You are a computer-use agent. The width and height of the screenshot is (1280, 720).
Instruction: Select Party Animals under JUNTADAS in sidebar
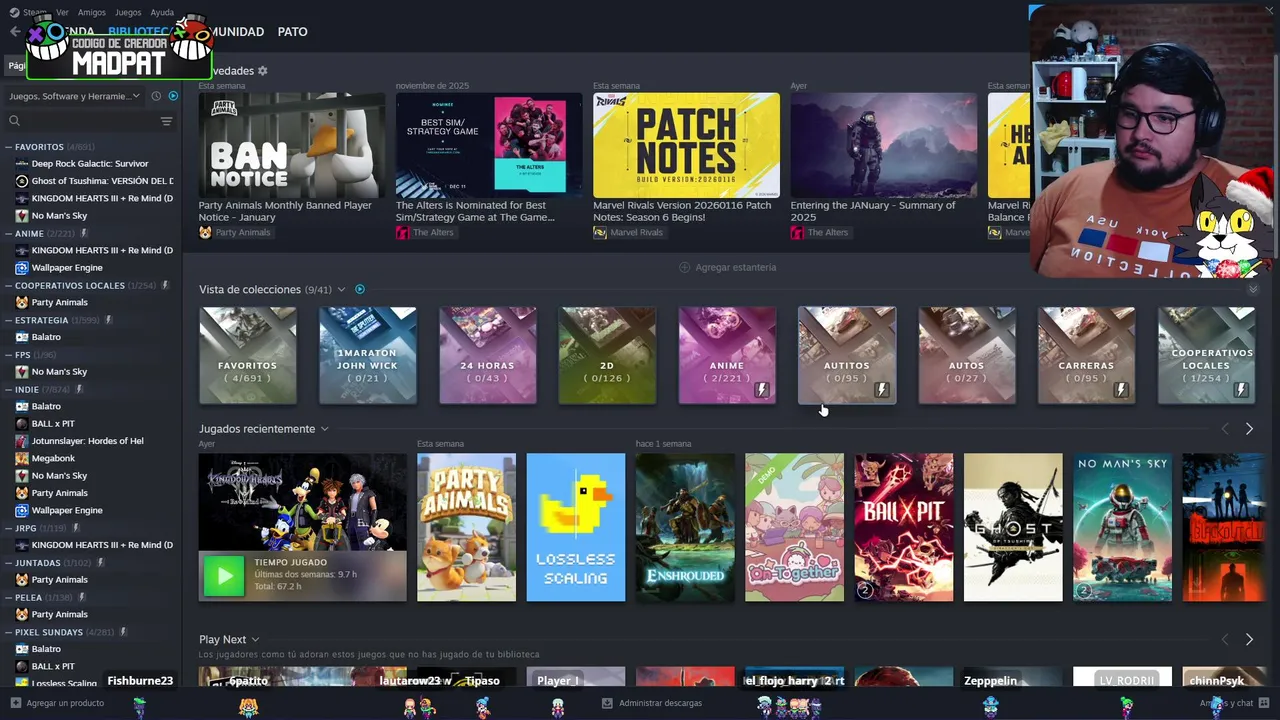click(x=59, y=580)
